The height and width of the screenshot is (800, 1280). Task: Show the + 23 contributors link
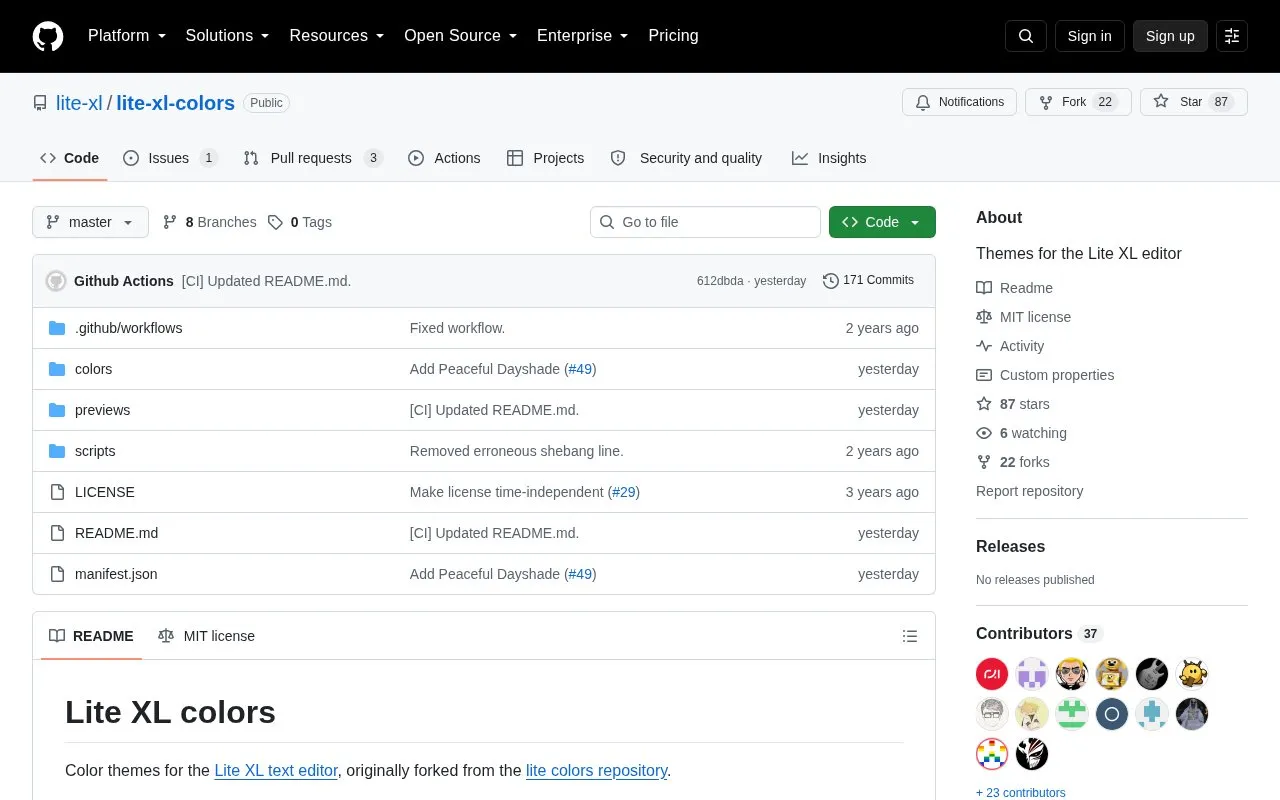point(1020,793)
